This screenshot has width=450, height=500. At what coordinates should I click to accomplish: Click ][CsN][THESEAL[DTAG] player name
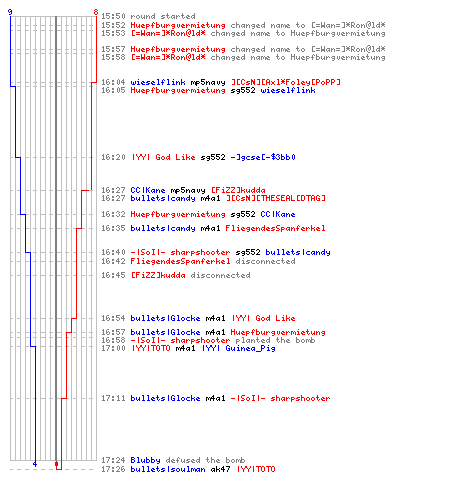(276, 198)
